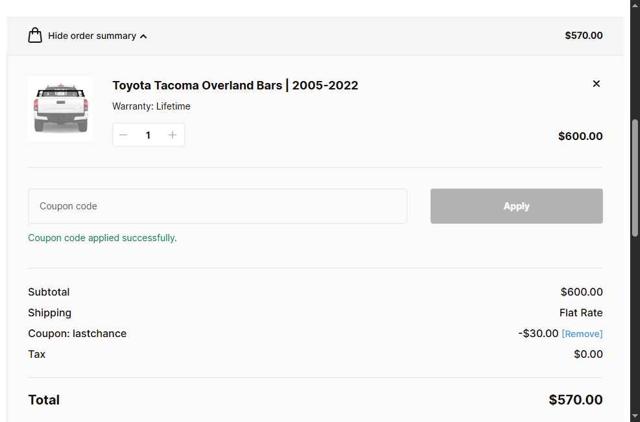Remove the lastchance coupon

(582, 334)
